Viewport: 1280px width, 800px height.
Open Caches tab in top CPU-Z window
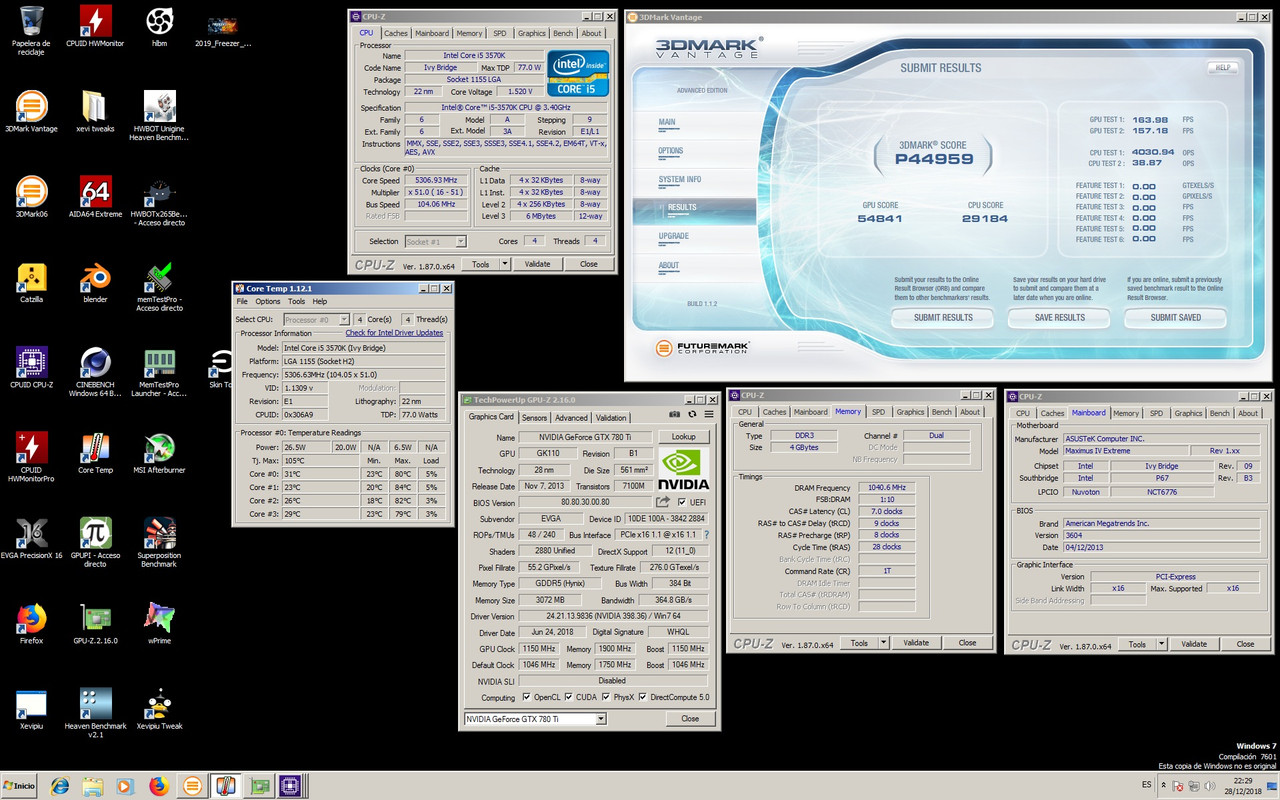[396, 33]
